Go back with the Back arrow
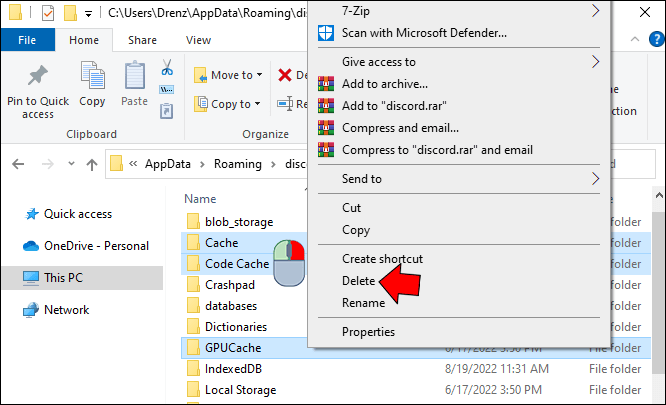 (x=18, y=164)
